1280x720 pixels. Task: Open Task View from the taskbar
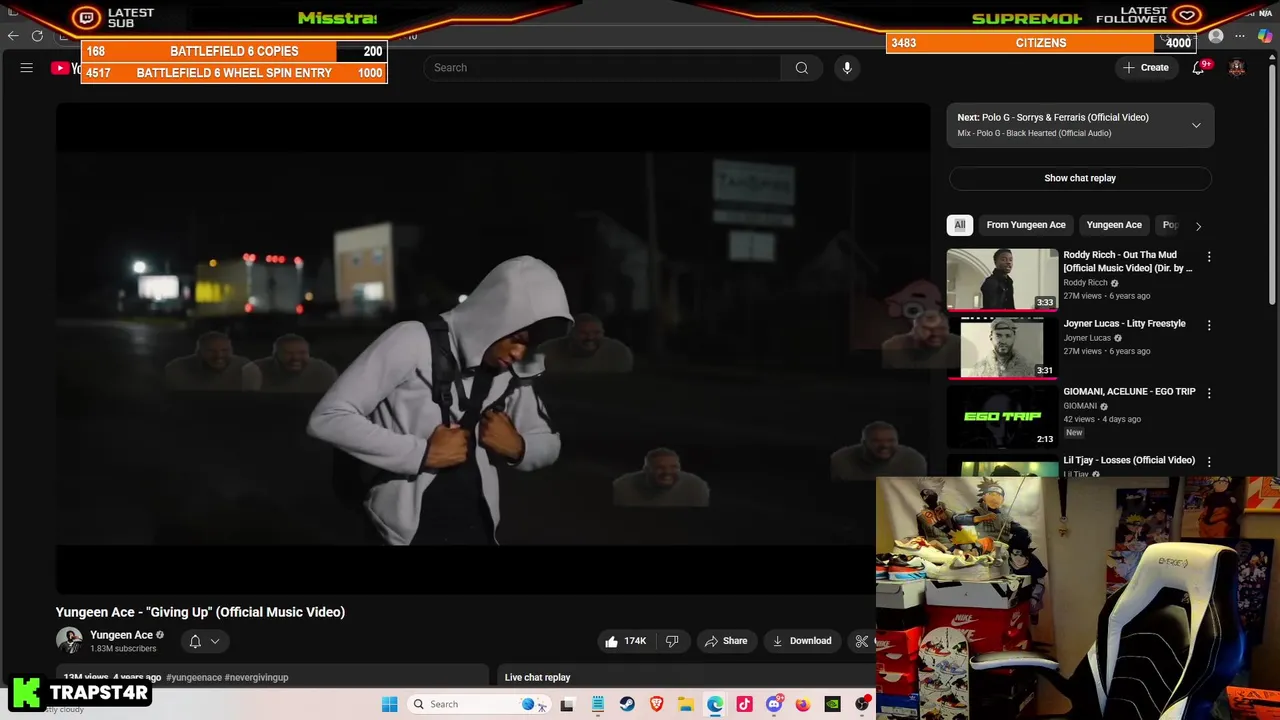pos(567,704)
